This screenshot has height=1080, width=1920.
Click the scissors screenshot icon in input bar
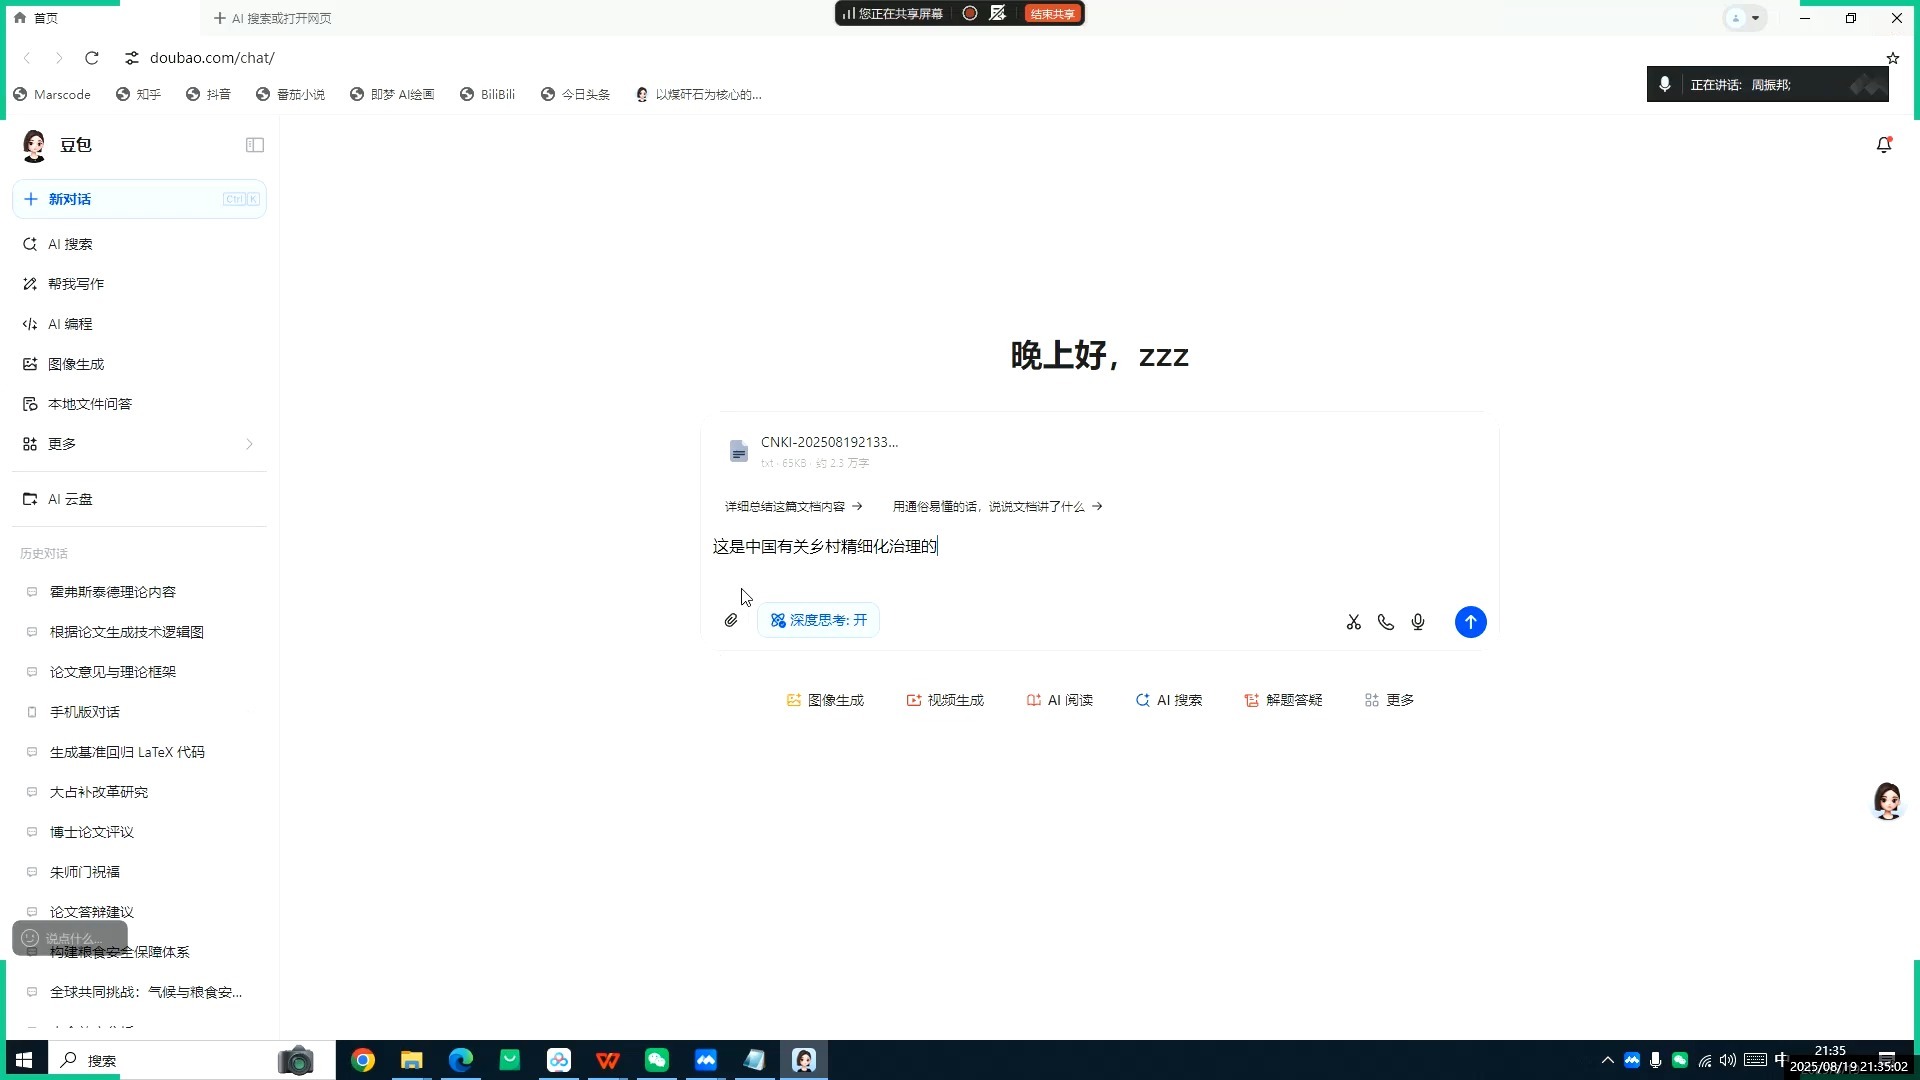coord(1353,621)
